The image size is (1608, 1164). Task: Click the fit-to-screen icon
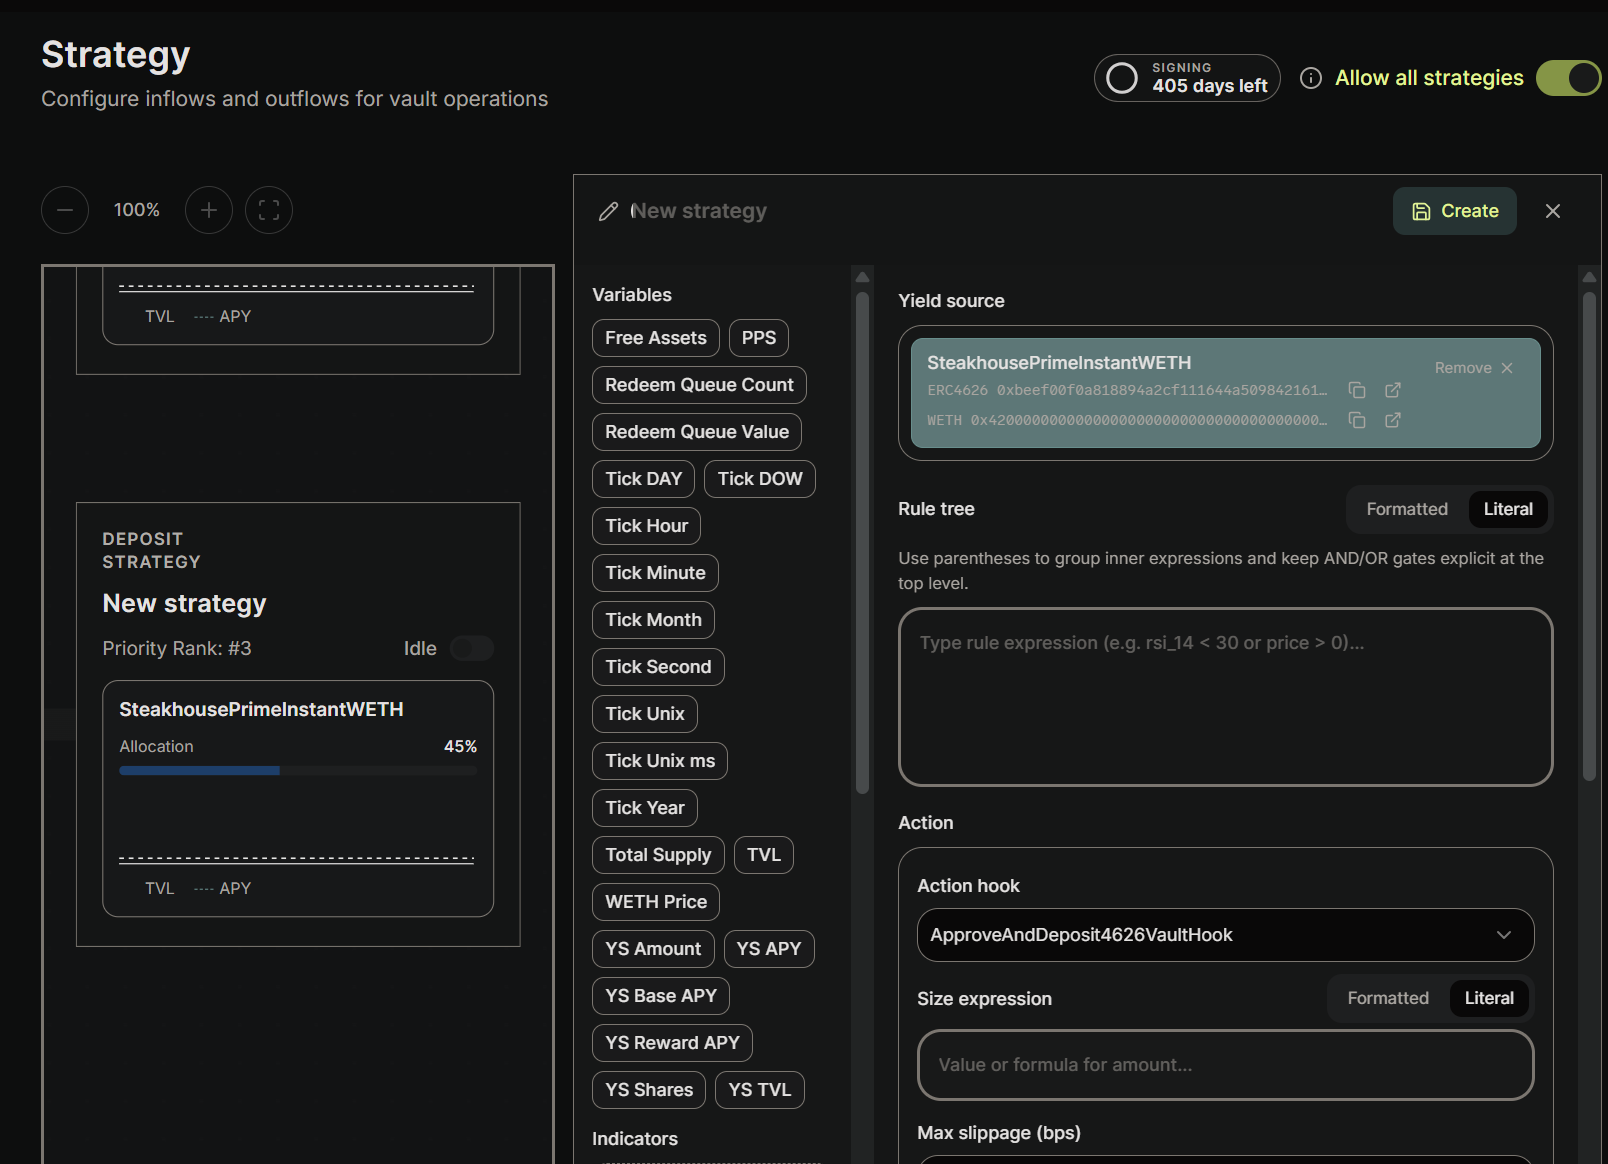pos(269,210)
